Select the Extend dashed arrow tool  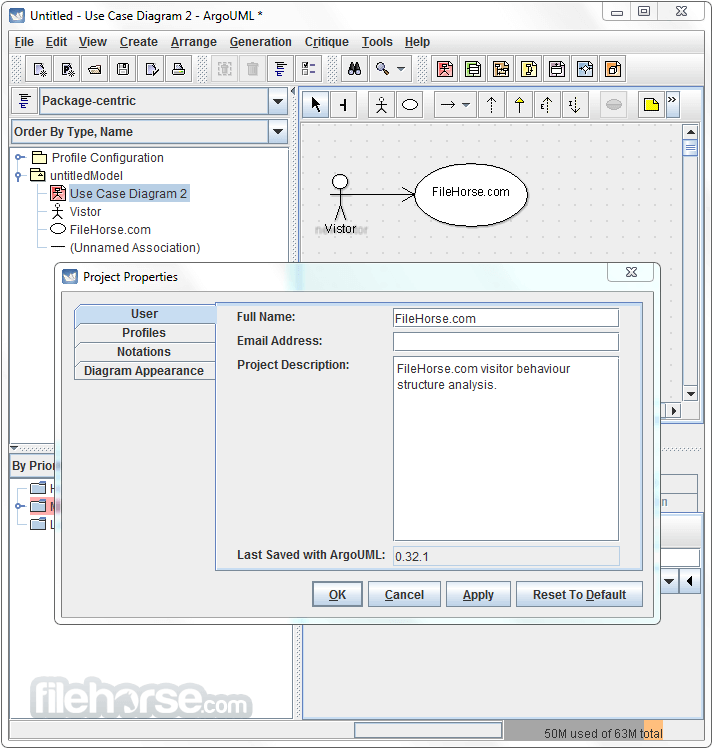547,104
